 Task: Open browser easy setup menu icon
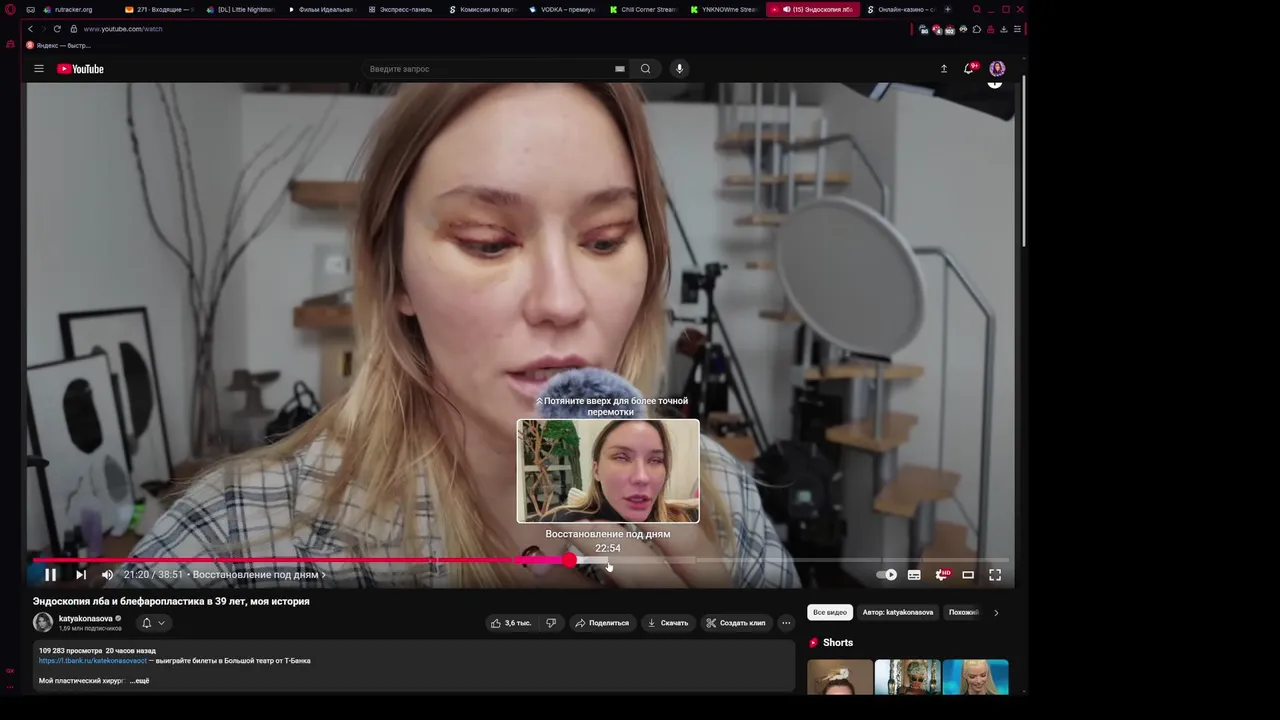(x=1017, y=29)
